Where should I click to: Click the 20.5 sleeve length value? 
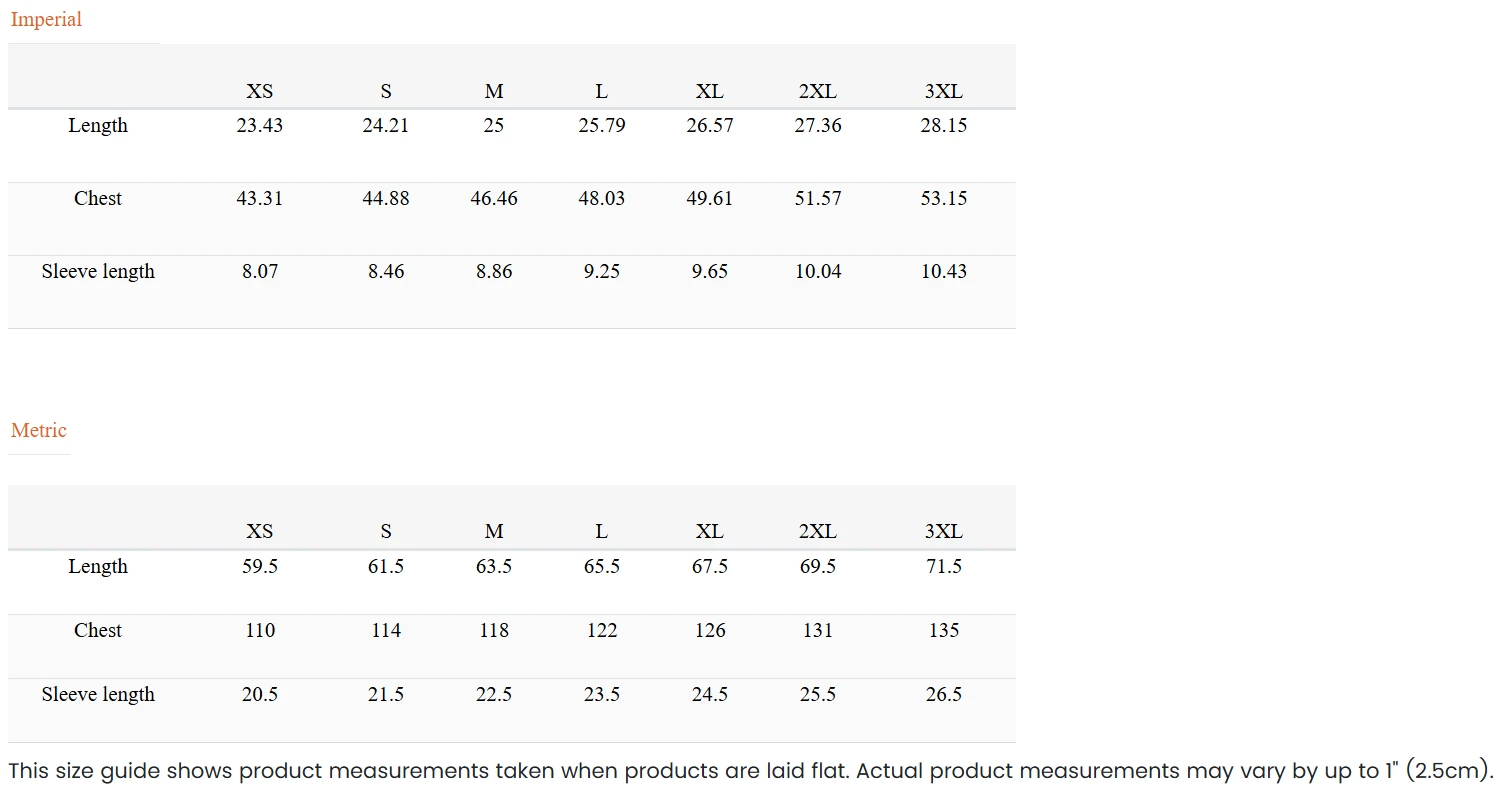click(x=260, y=695)
